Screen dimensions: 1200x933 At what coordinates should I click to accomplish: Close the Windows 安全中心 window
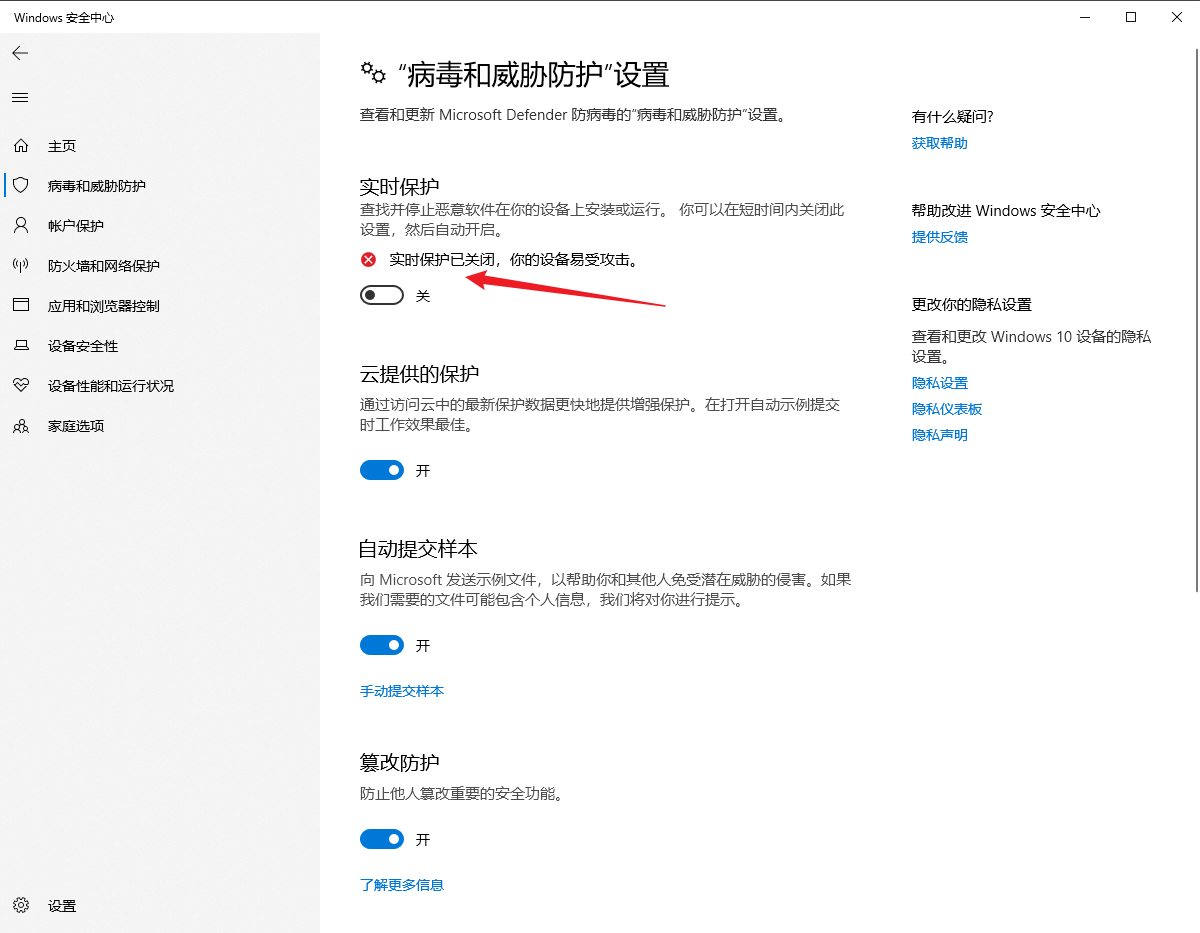pyautogui.click(x=1177, y=17)
